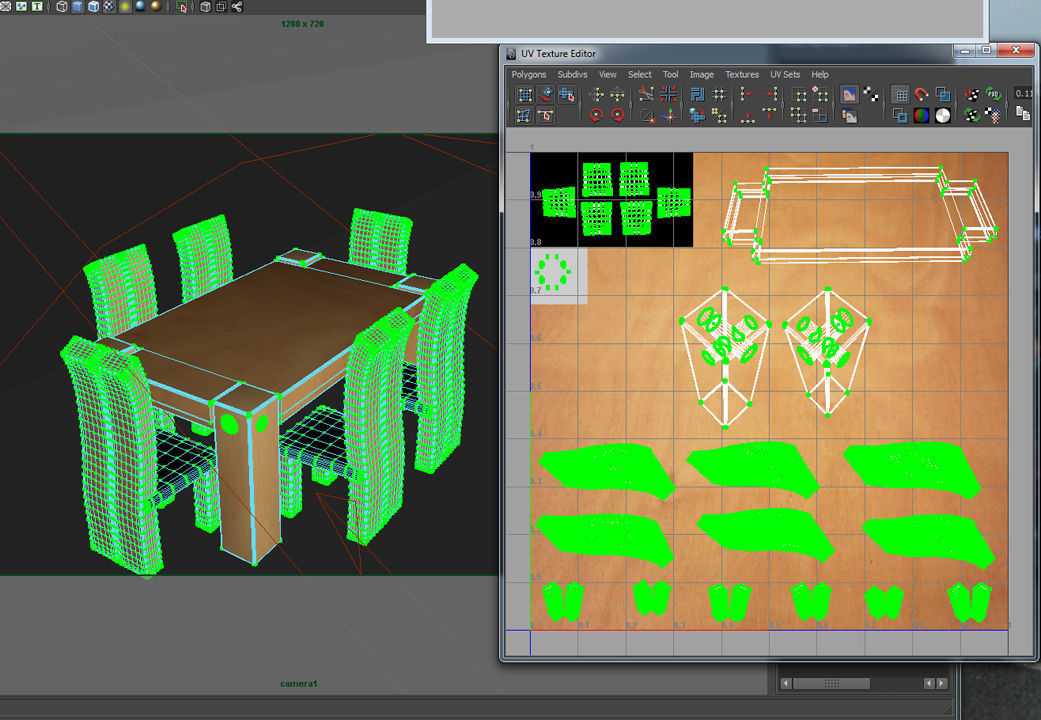Select the UV Smudge tool icon
Image resolution: width=1041 pixels, height=720 pixels.
pyautogui.click(x=546, y=95)
